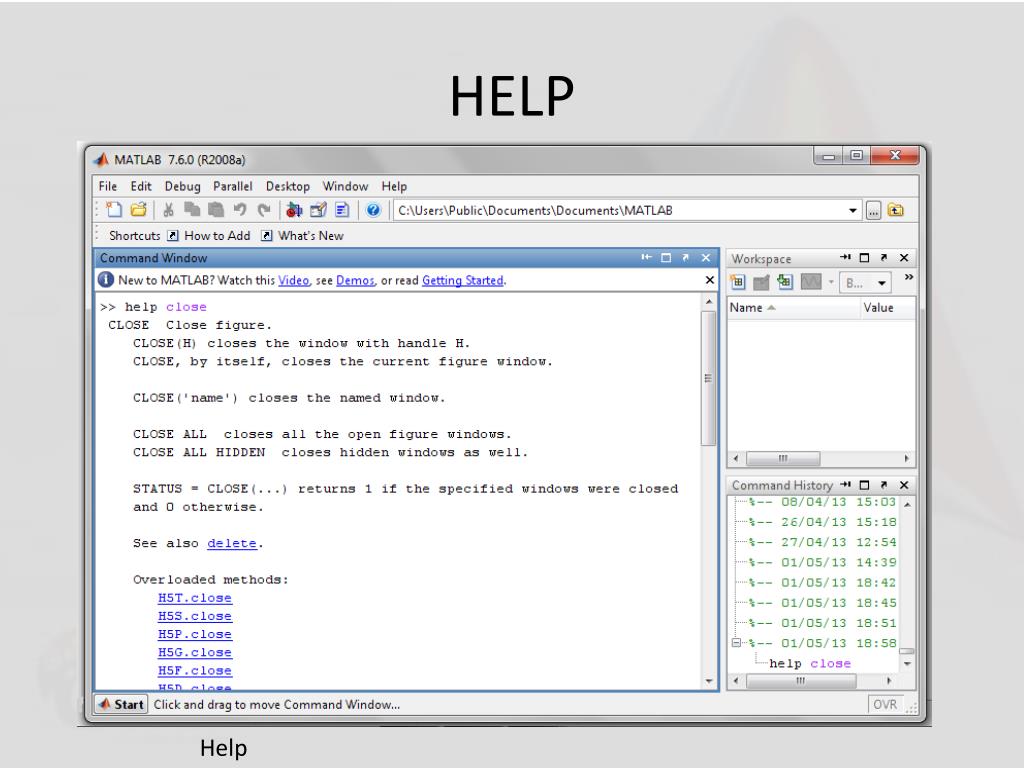This screenshot has width=1024, height=768.
Task: Open the Workspace plot selector dropdown
Action: (865, 283)
